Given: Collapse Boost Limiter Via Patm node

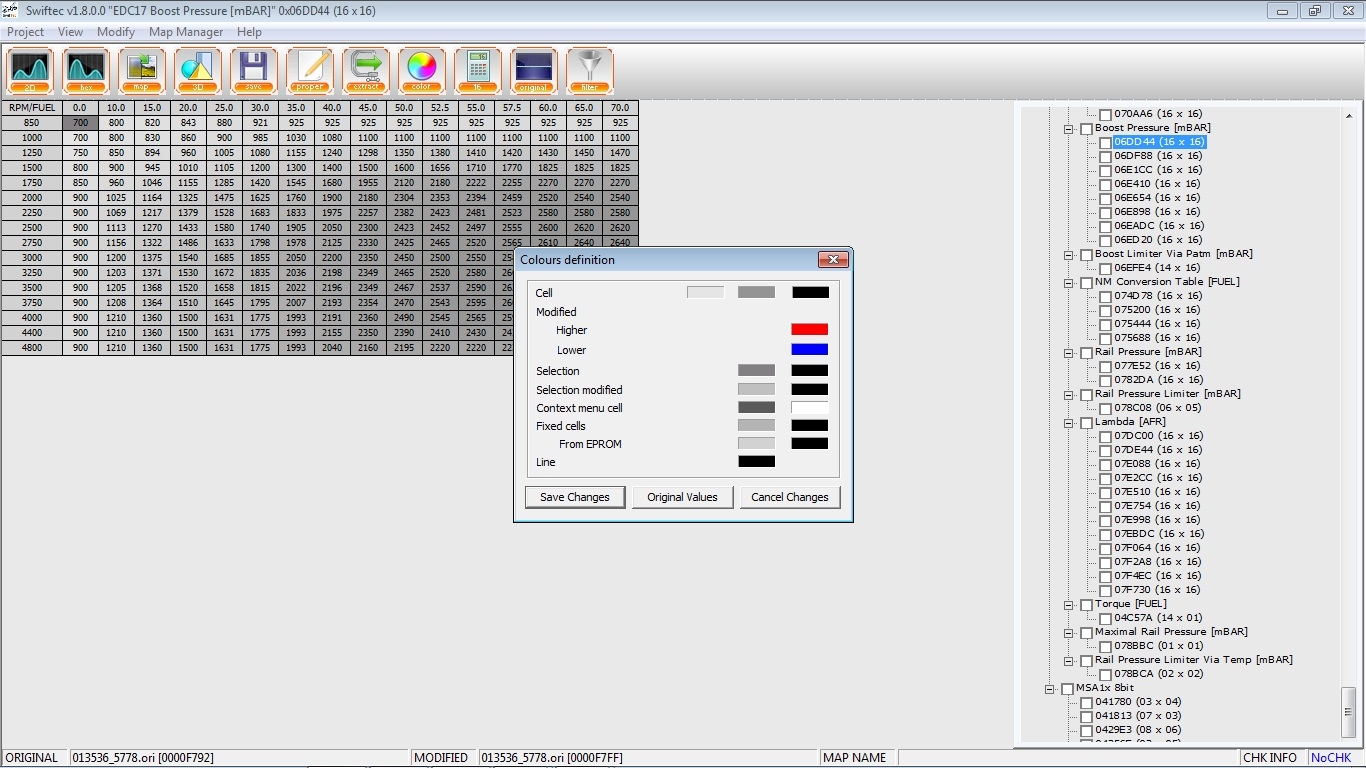Looking at the screenshot, I should 1069,255.
